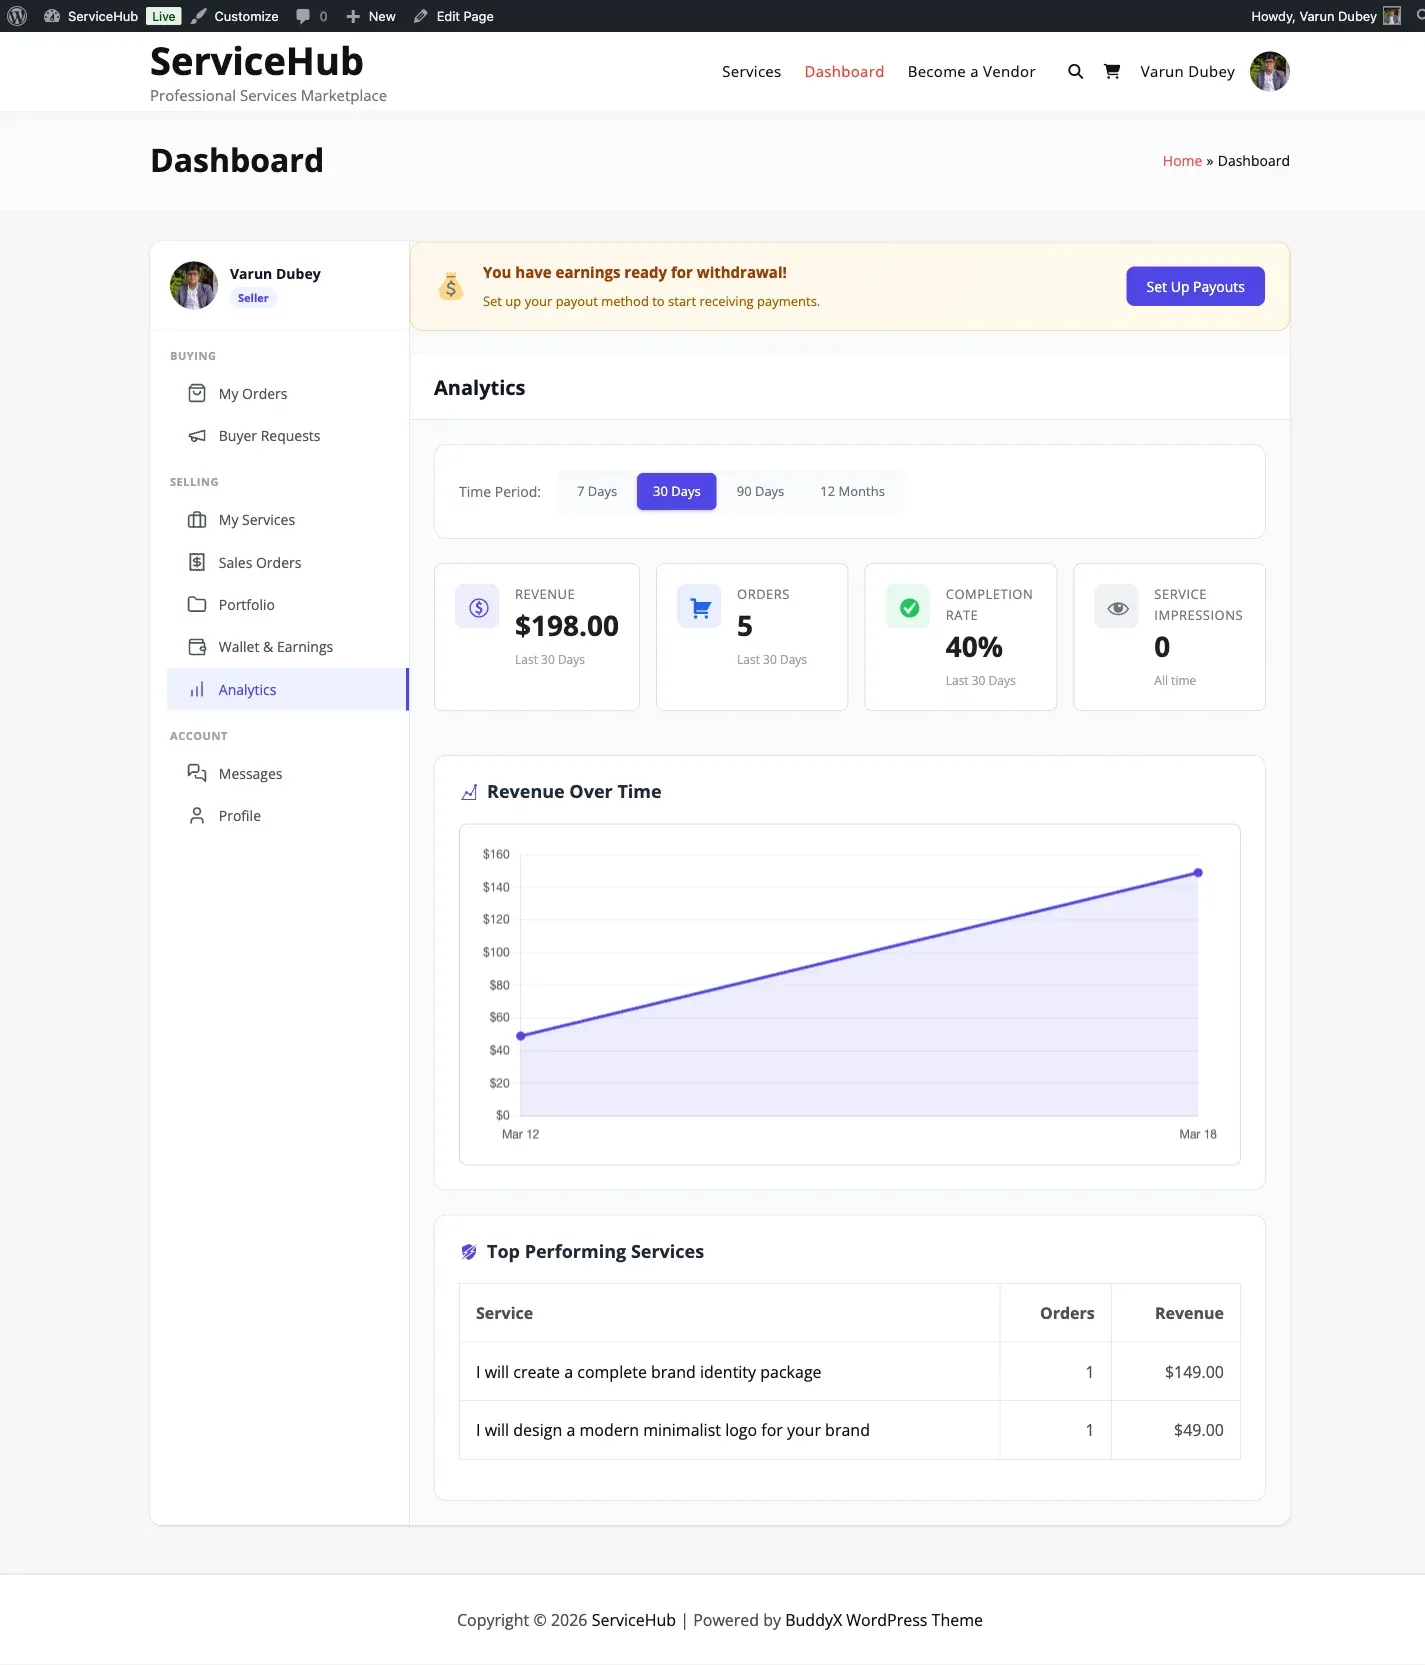Click Edit Page in the admin bar
1425x1665 pixels.
(x=454, y=16)
